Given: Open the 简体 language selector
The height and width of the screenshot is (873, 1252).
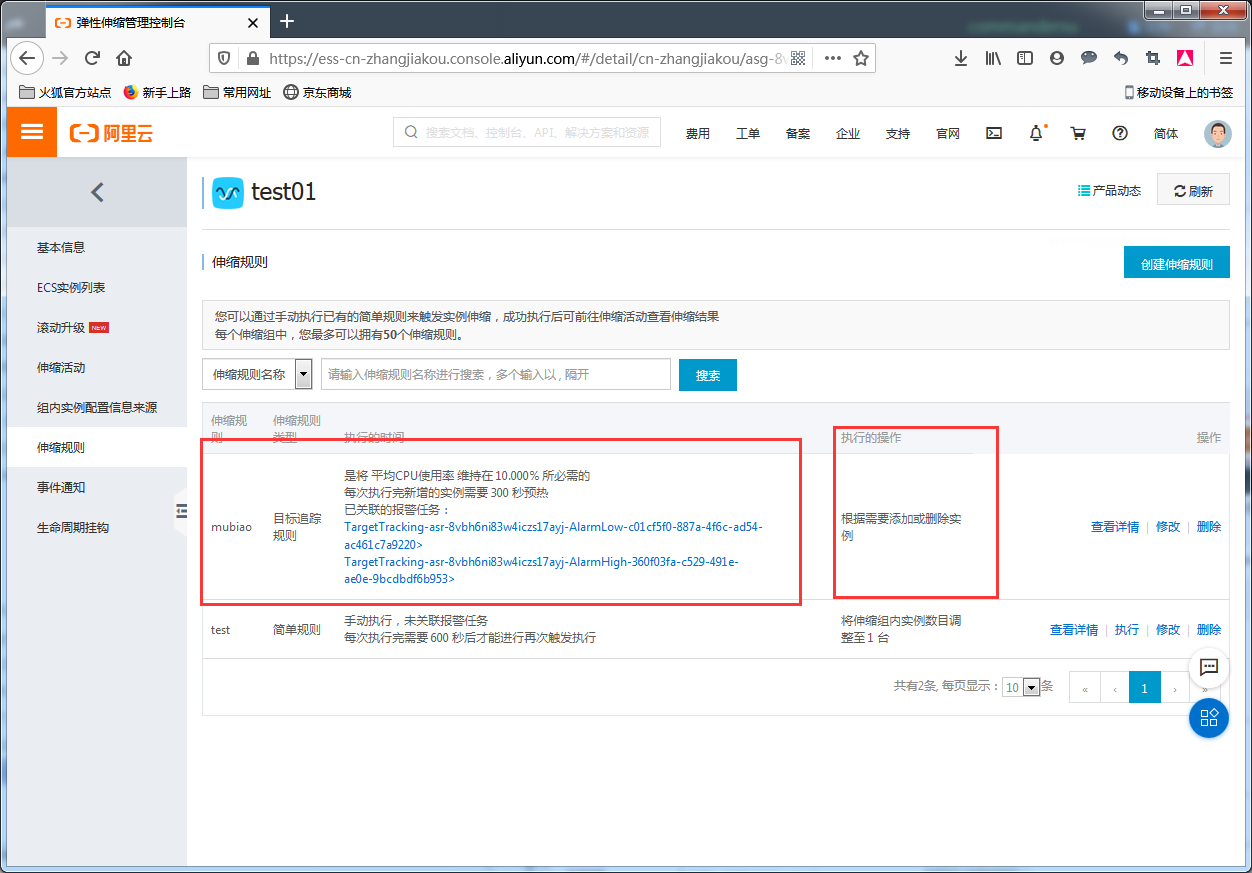Looking at the screenshot, I should 1166,133.
